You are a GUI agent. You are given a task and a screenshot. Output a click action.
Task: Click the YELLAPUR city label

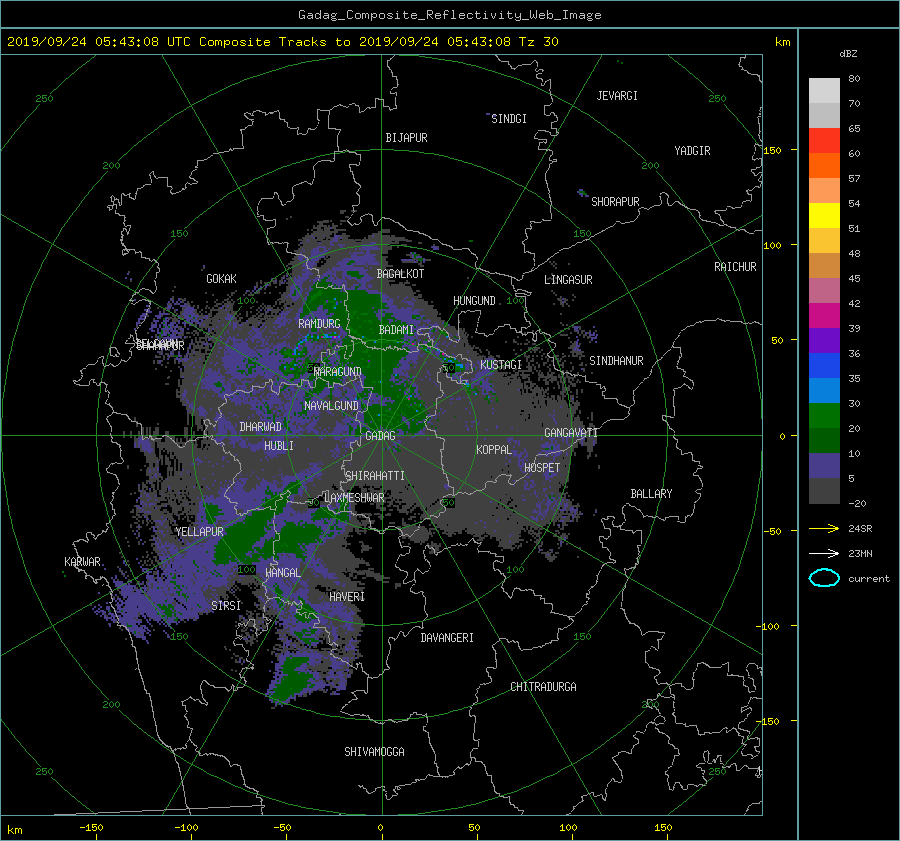200,532
